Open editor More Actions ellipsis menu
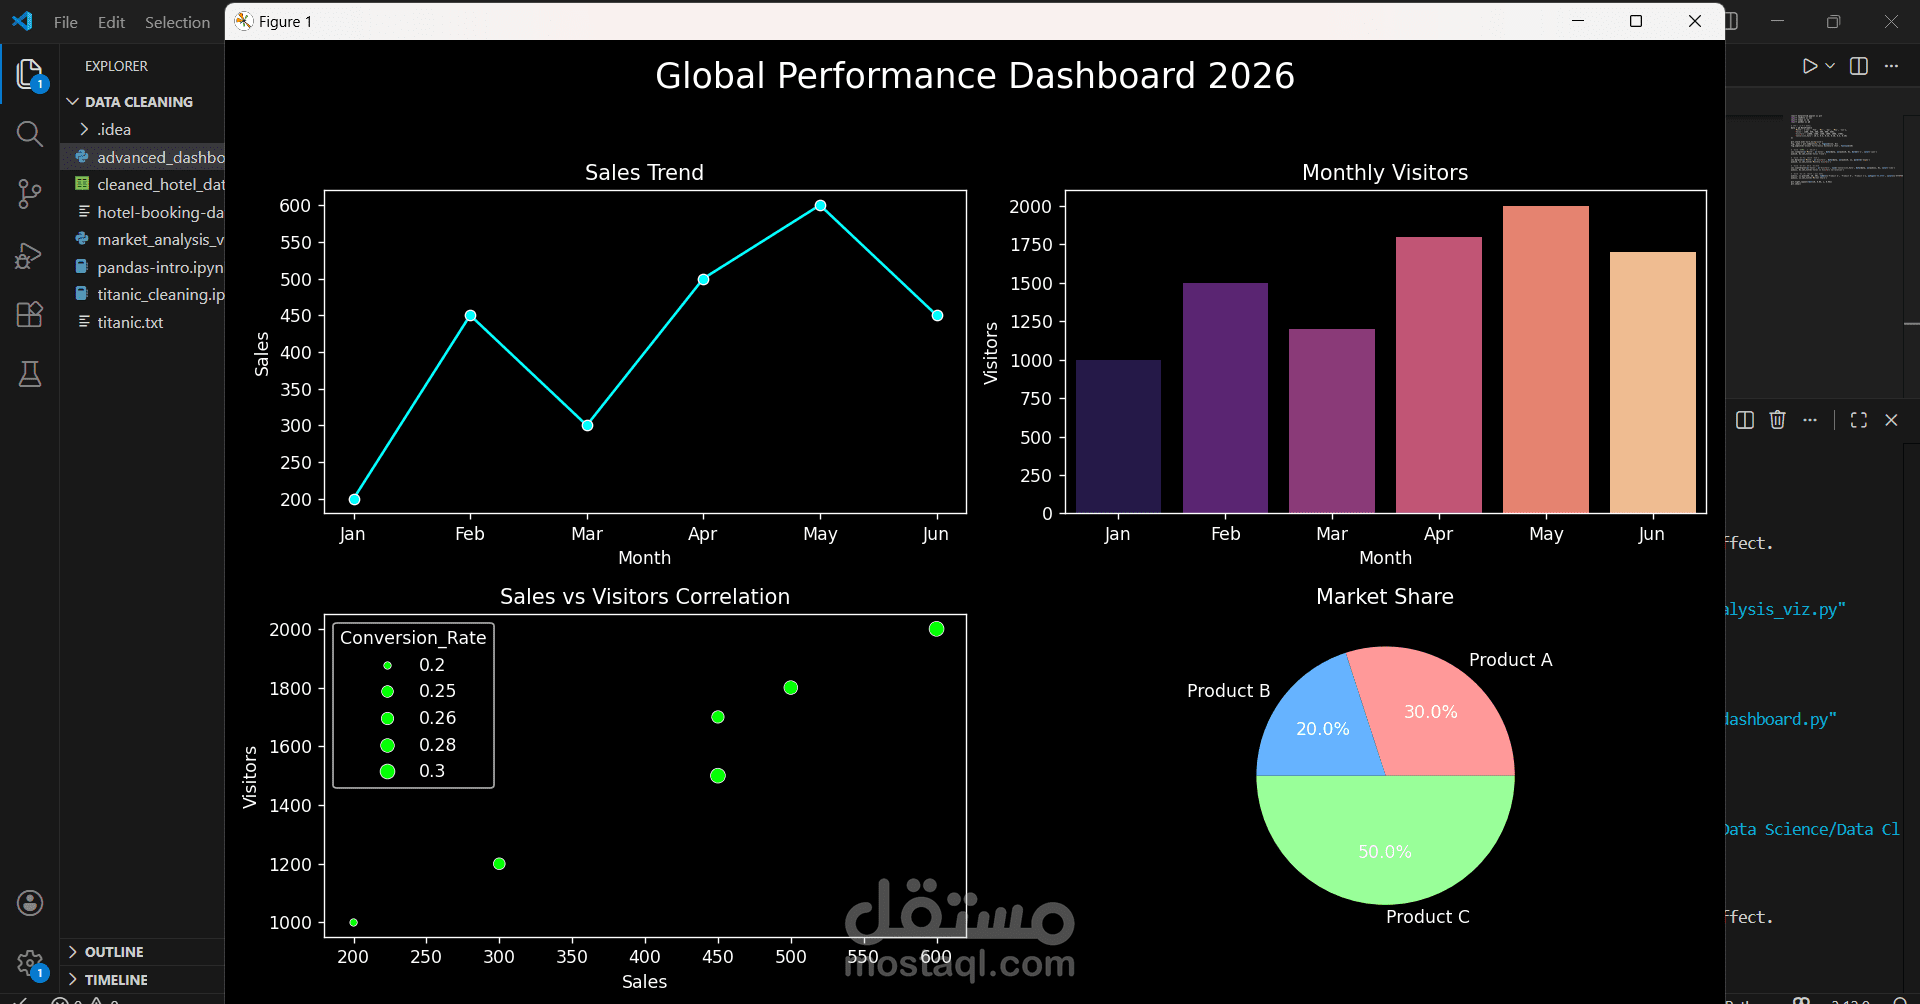 click(x=1891, y=66)
